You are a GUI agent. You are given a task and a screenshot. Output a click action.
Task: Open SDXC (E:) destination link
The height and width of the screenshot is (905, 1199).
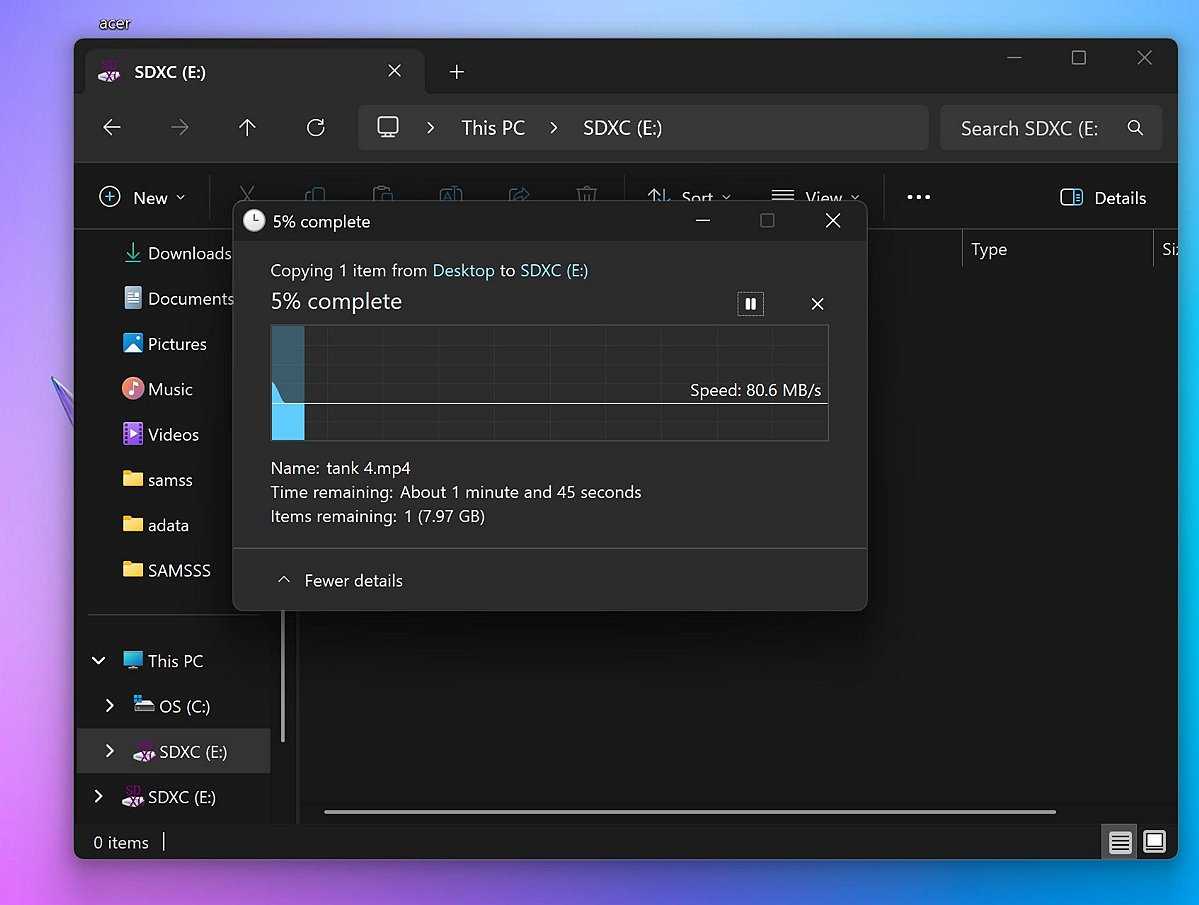coord(553,271)
